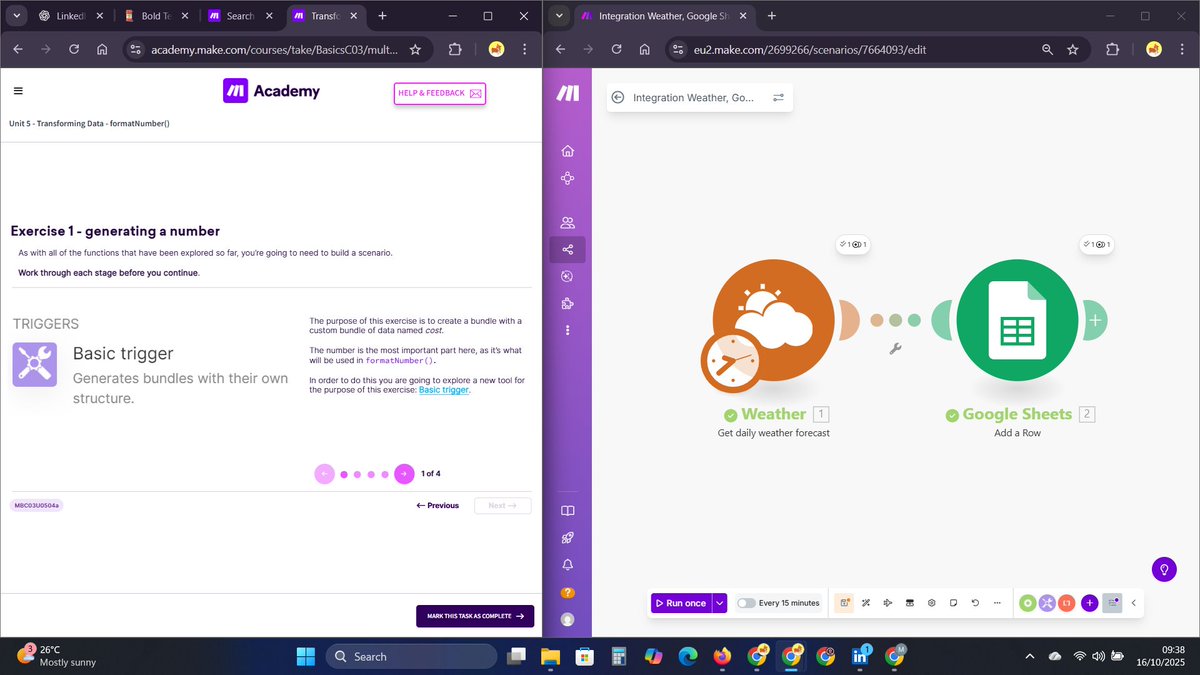The image size is (1200, 675).
Task: Open the Team users icon in sidebar
Action: (x=568, y=222)
